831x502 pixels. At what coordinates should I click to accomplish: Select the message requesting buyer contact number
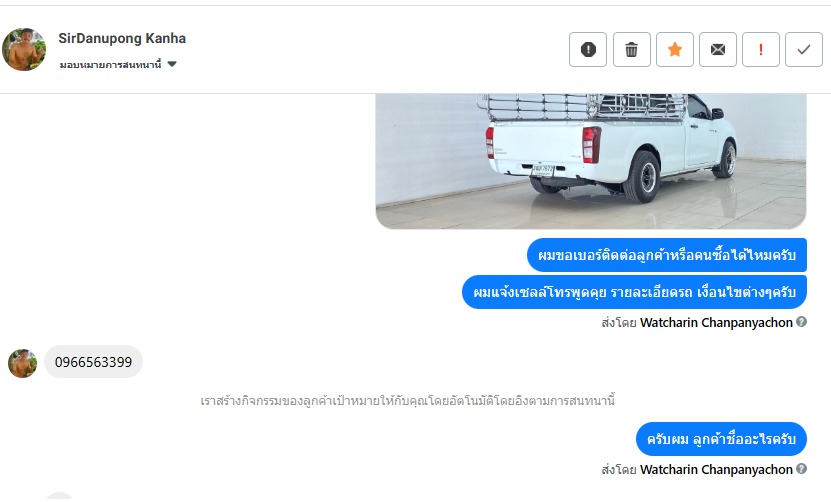pyautogui.click(x=667, y=255)
